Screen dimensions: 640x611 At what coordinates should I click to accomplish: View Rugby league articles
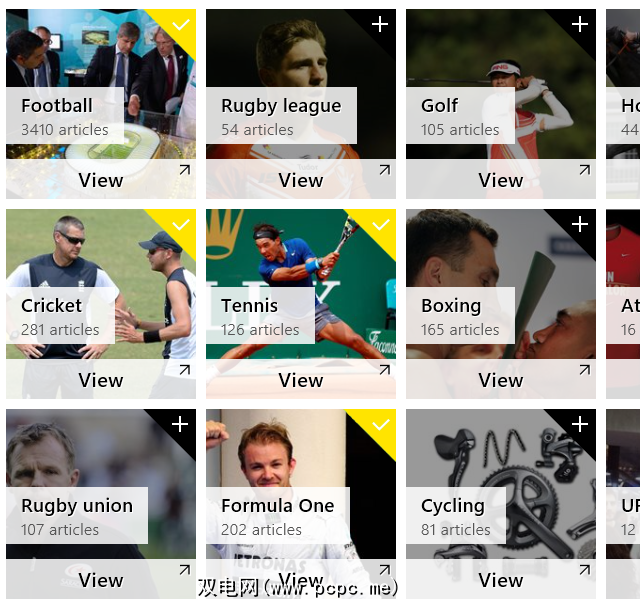pyautogui.click(x=301, y=180)
